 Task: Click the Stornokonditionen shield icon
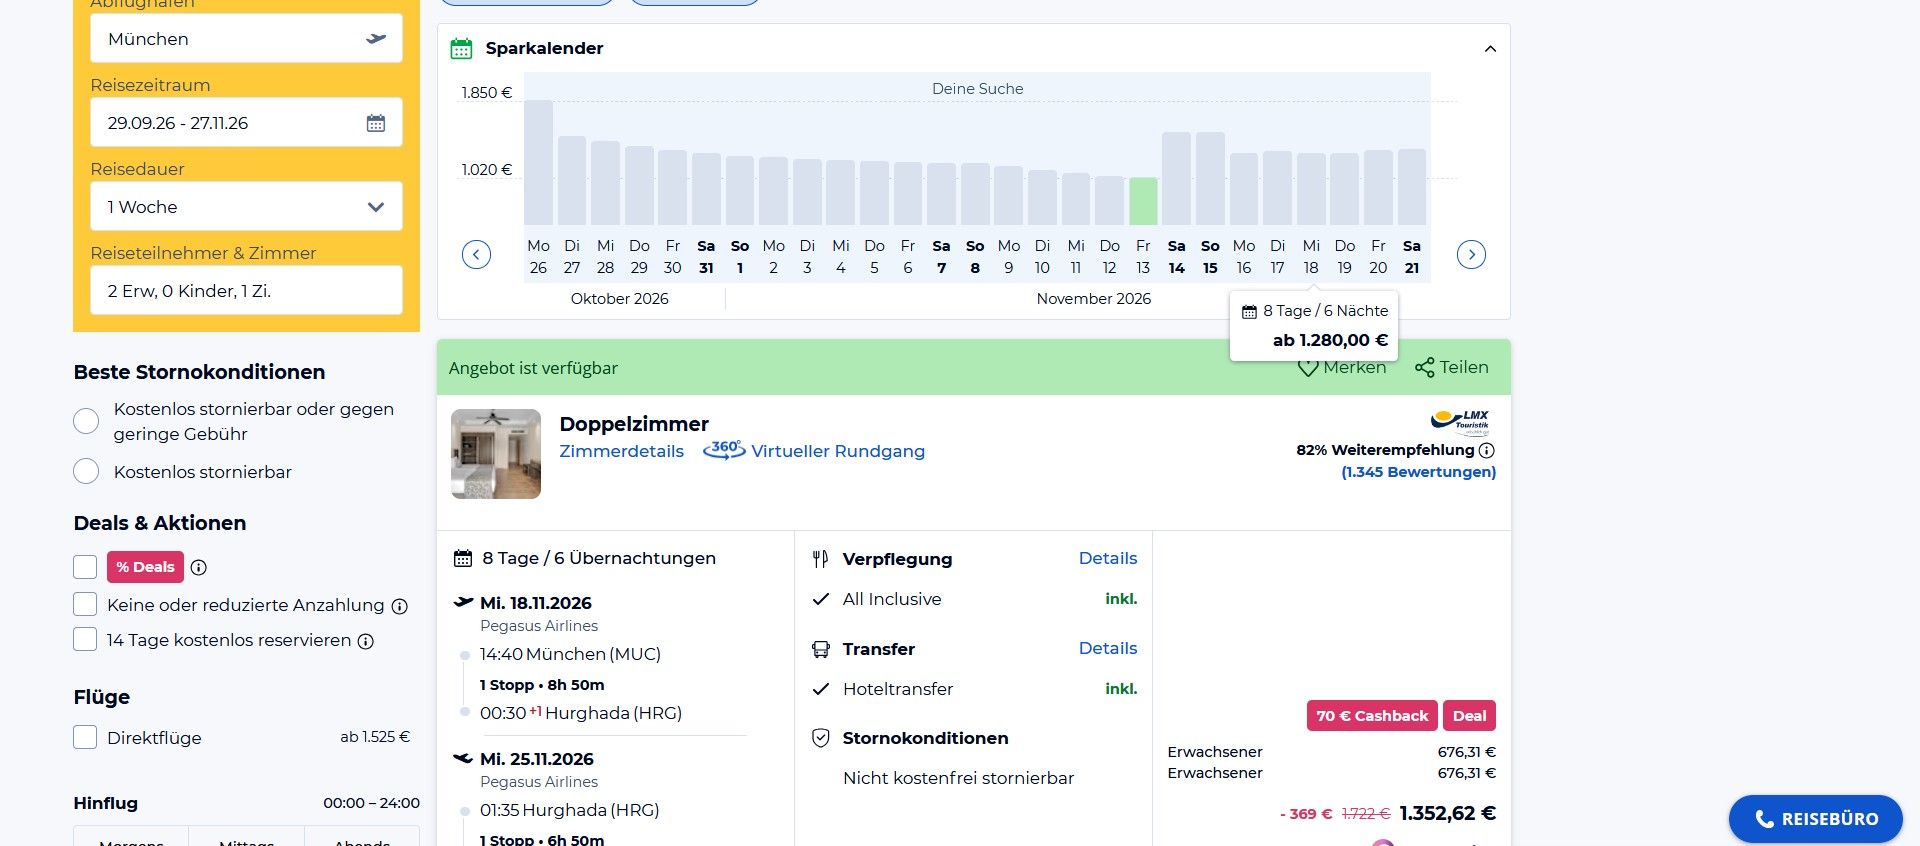820,738
